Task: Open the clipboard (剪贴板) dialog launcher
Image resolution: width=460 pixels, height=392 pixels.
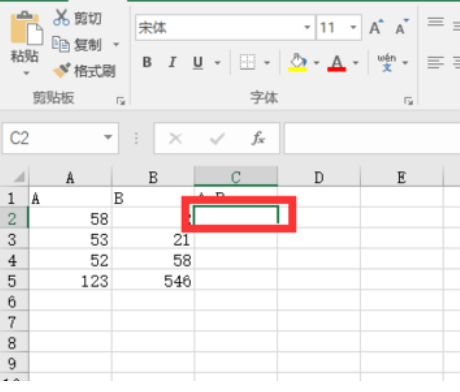Action: pos(120,101)
